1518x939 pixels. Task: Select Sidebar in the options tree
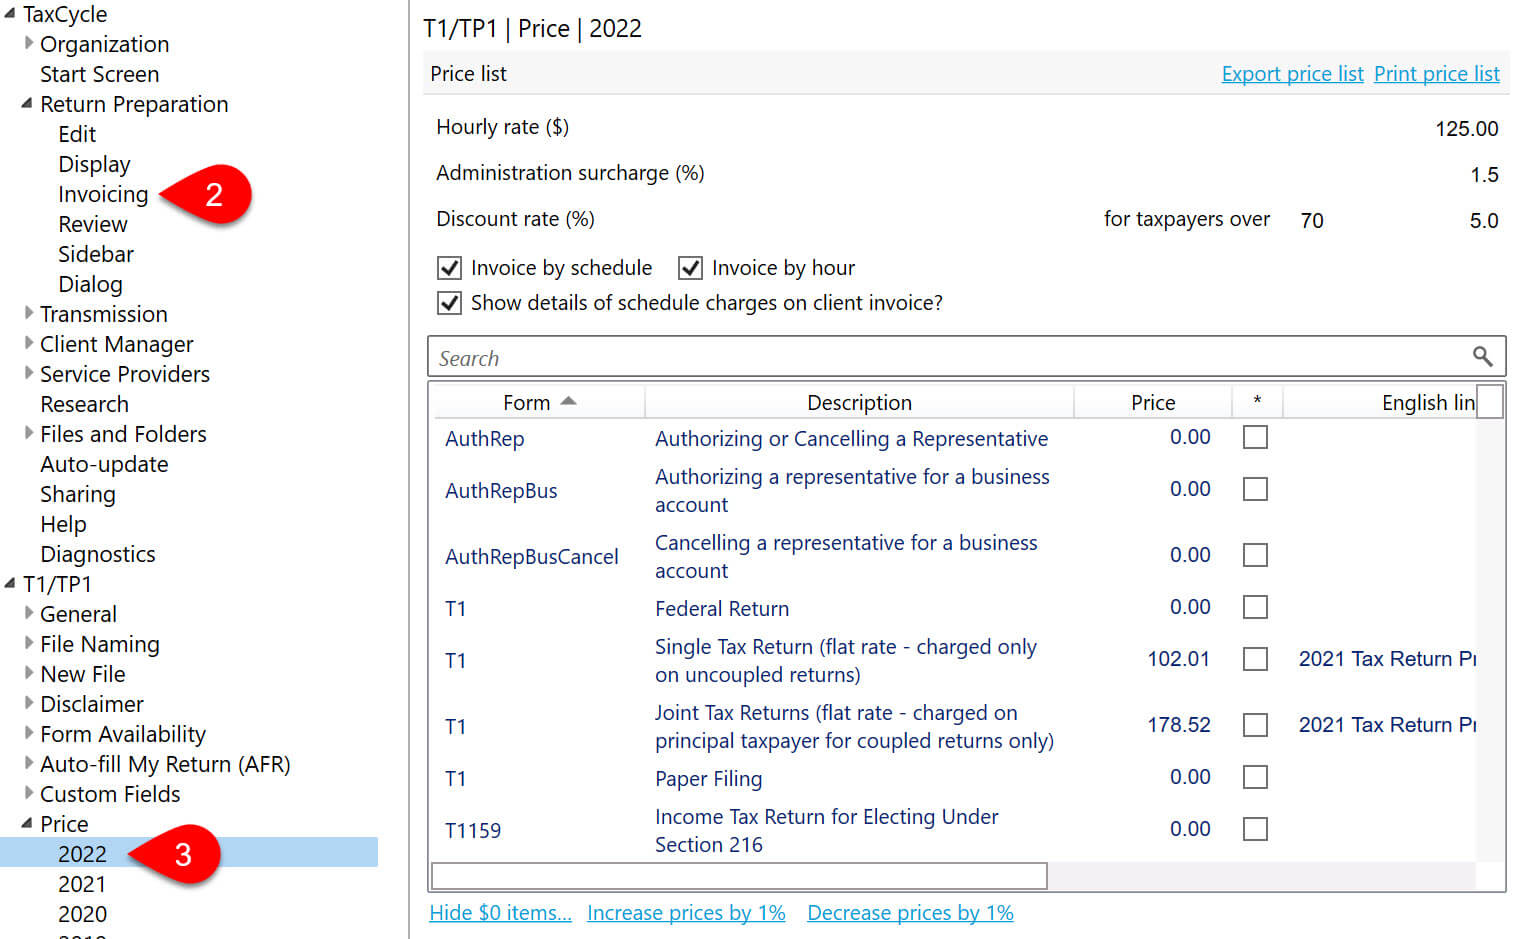coord(95,254)
